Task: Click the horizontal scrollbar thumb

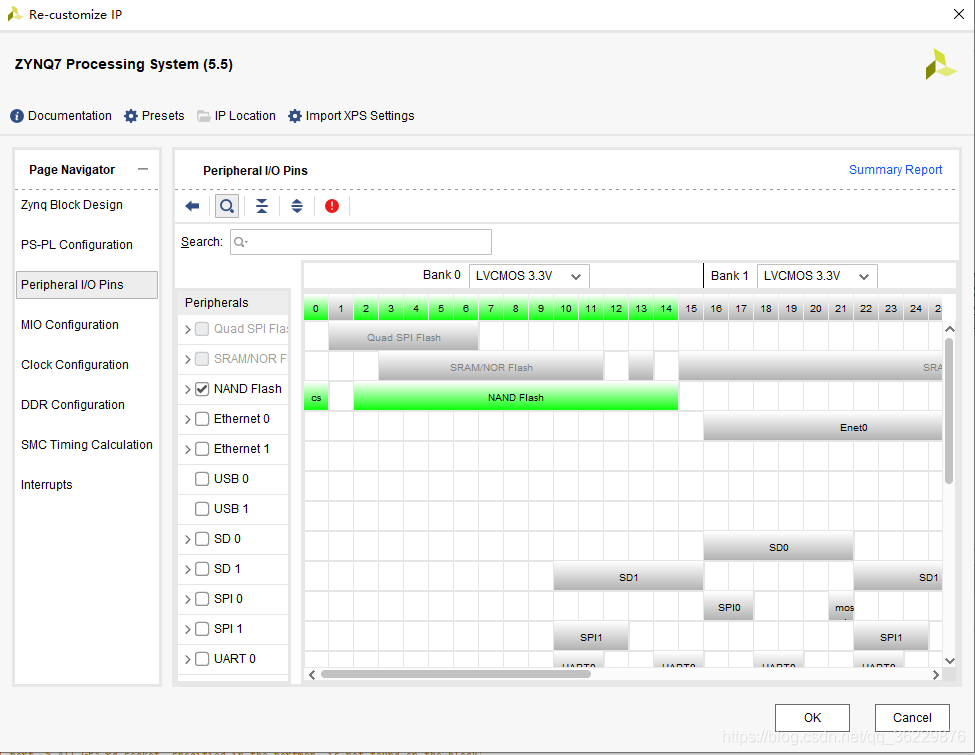Action: pos(455,674)
